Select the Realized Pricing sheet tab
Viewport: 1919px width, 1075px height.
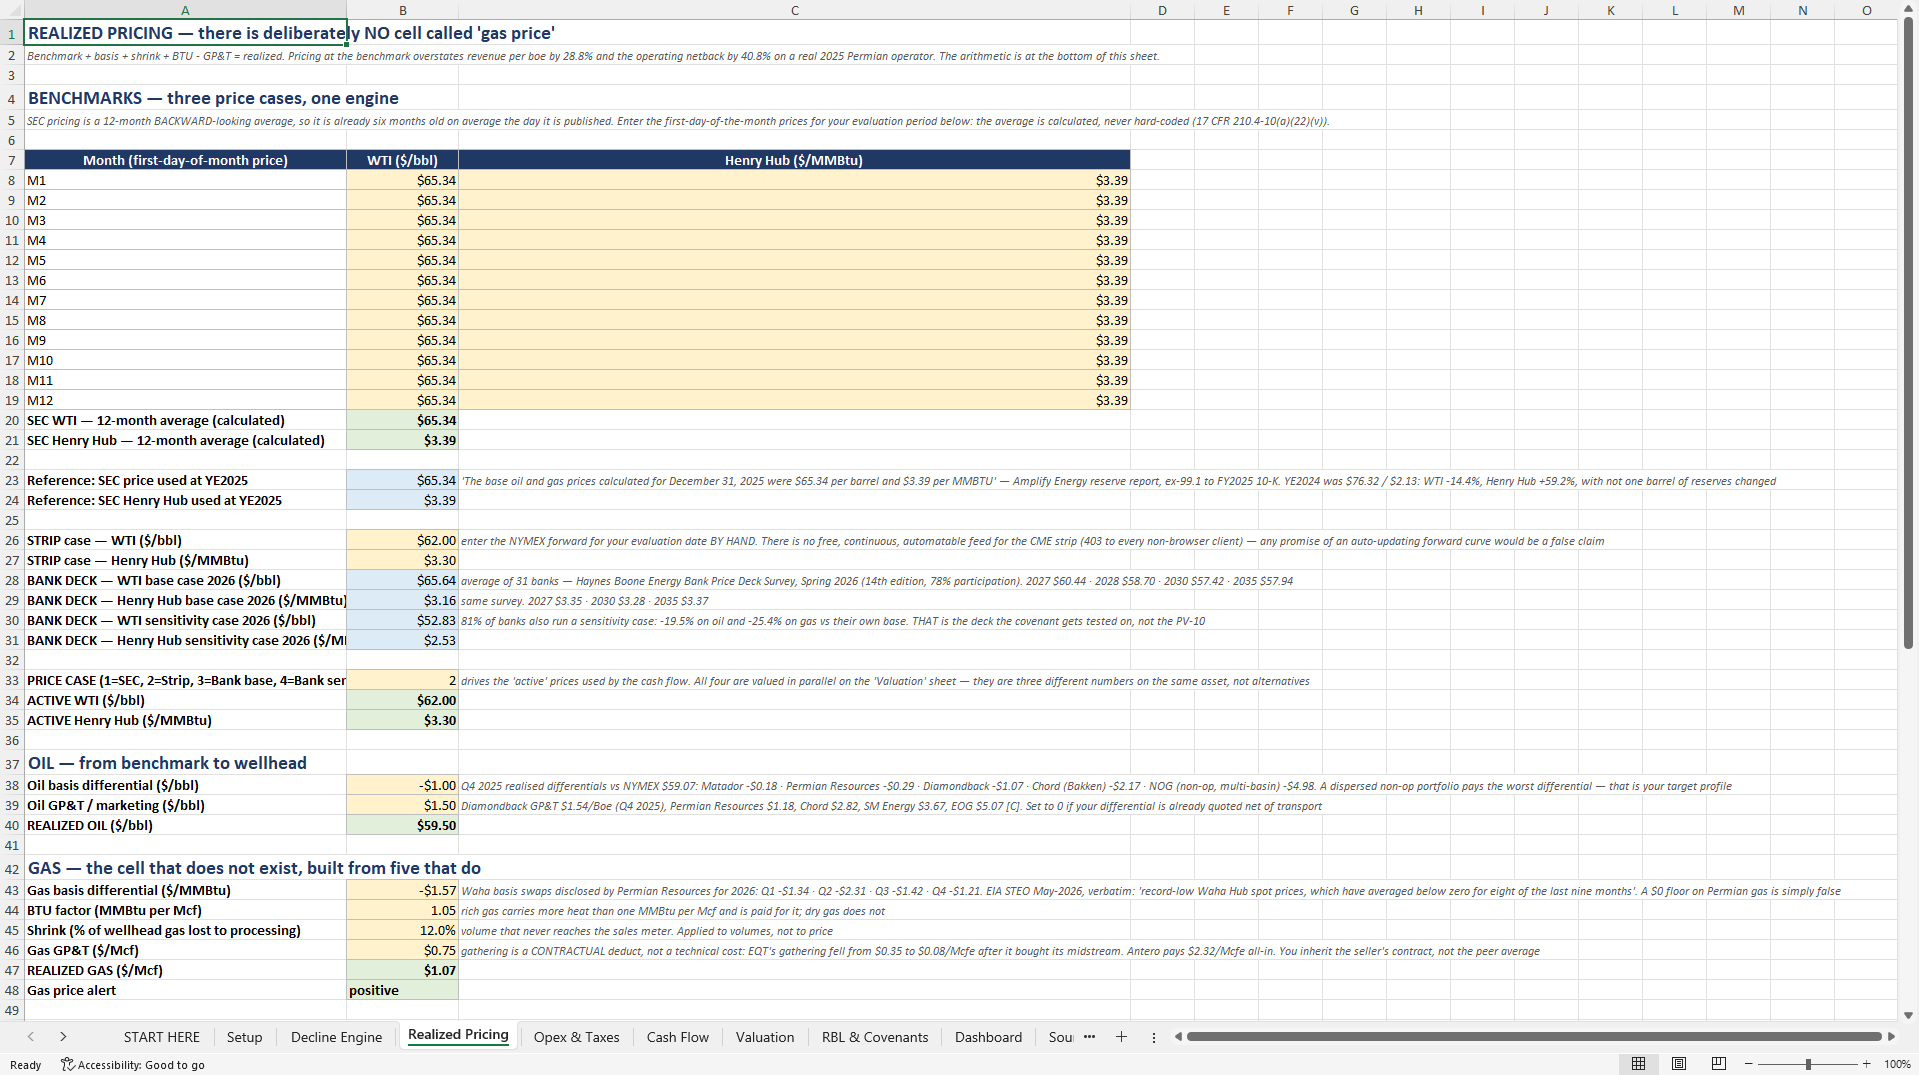pos(458,1035)
